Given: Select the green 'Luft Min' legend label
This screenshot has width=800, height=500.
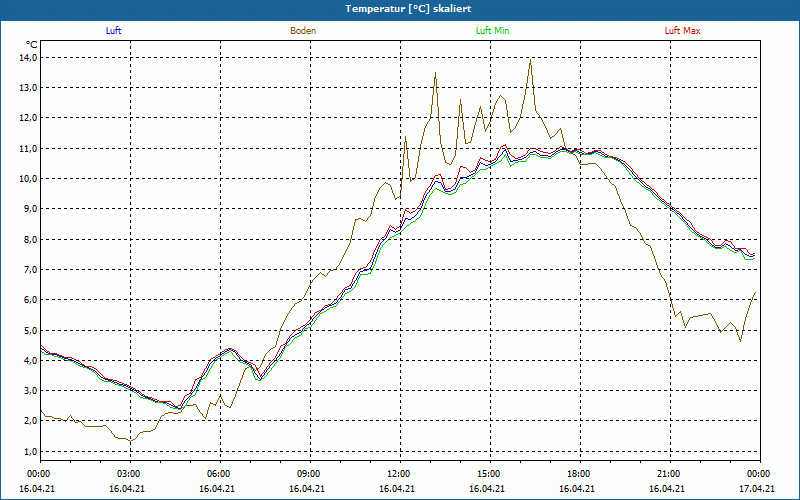Looking at the screenshot, I should [492, 31].
